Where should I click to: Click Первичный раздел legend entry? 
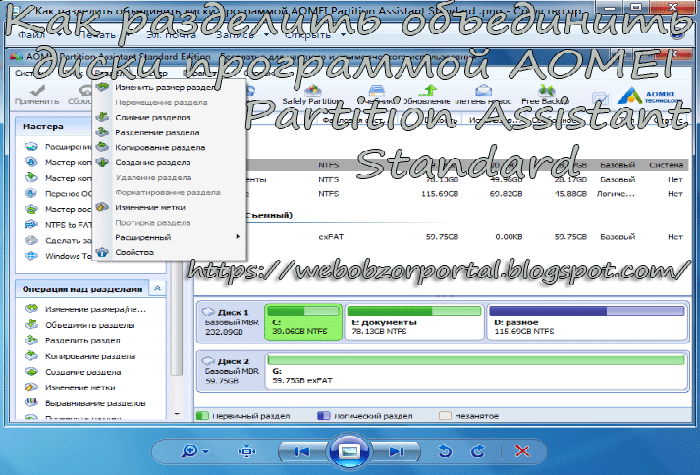click(243, 416)
